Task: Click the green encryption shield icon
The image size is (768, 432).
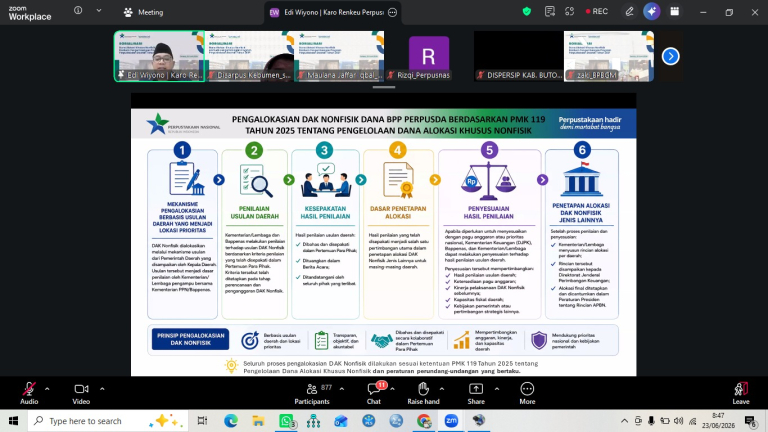Action: pyautogui.click(x=527, y=11)
